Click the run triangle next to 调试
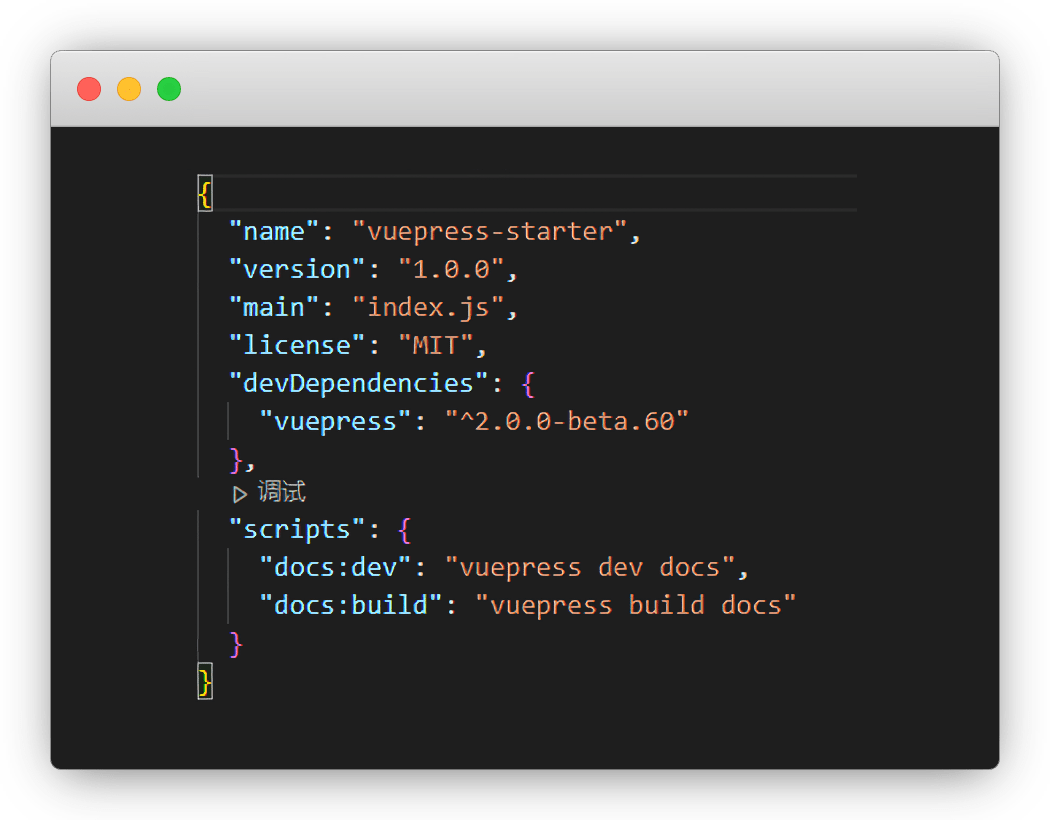The height and width of the screenshot is (820, 1050). pos(238,492)
